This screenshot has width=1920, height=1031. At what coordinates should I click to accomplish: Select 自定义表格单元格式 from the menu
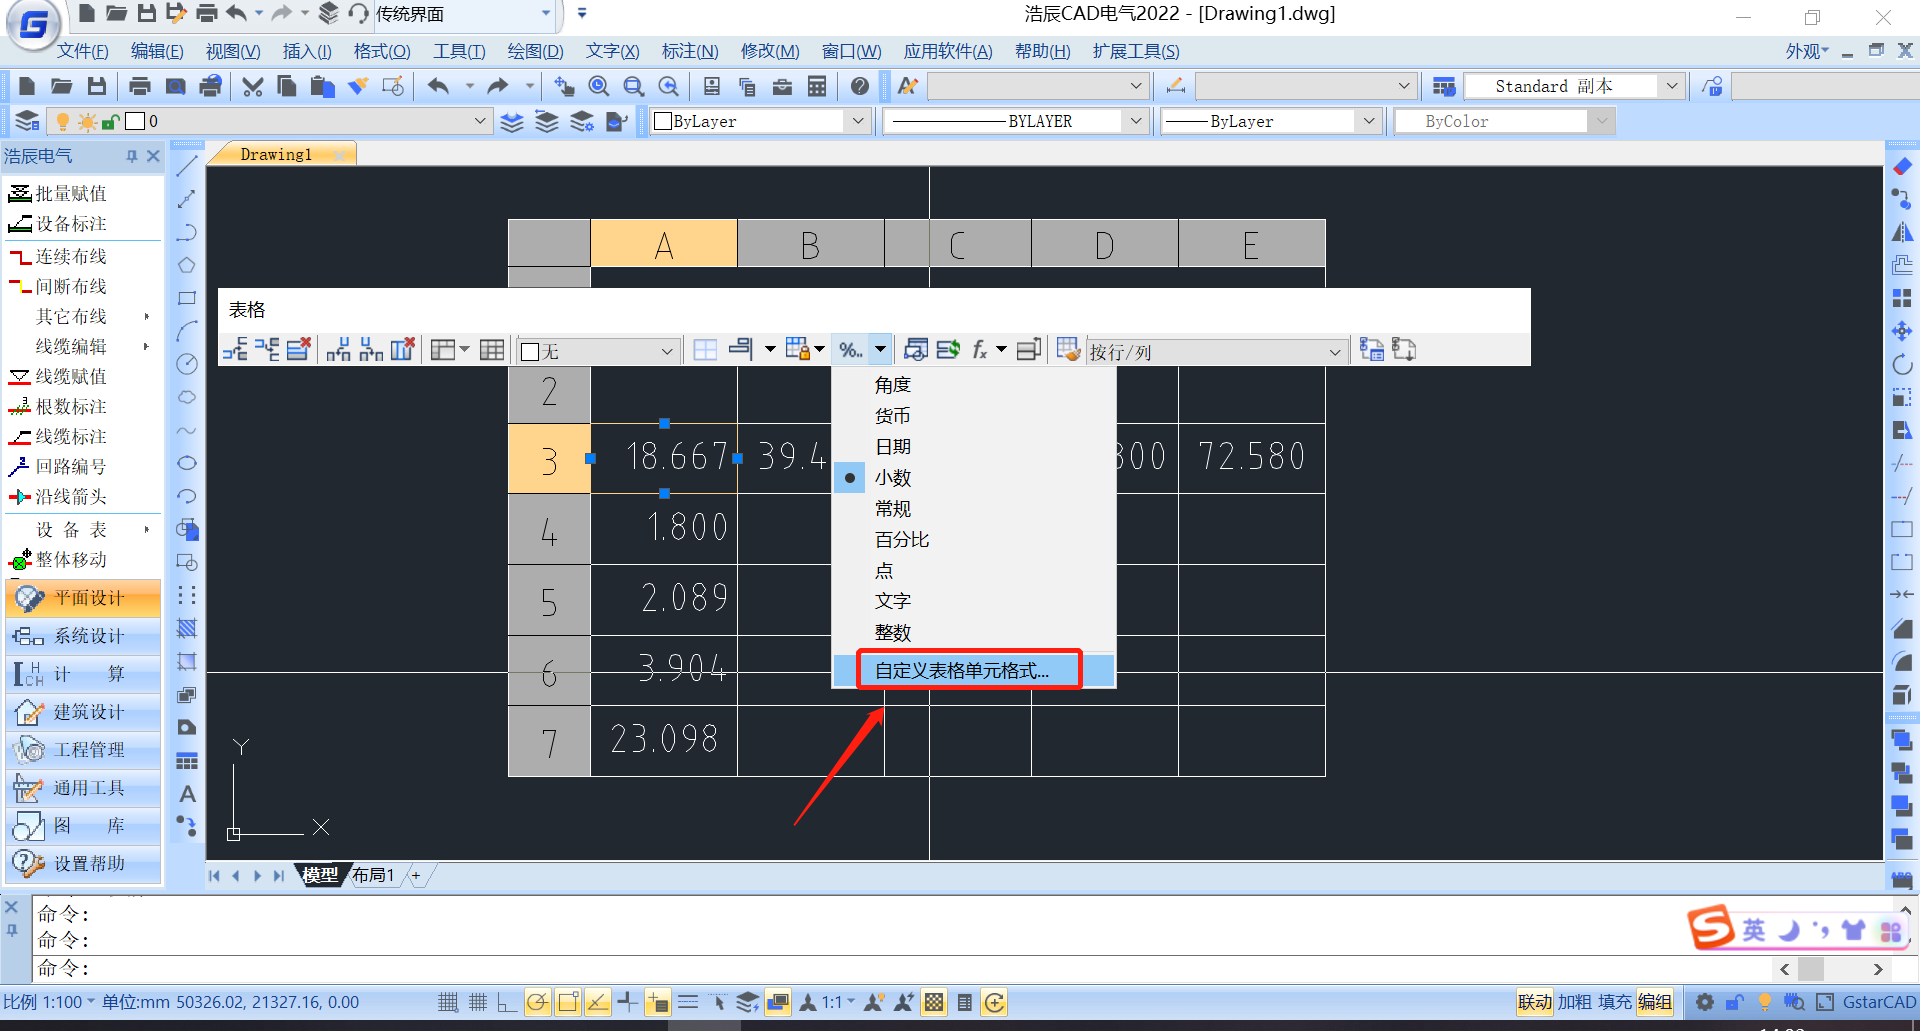[x=962, y=671]
